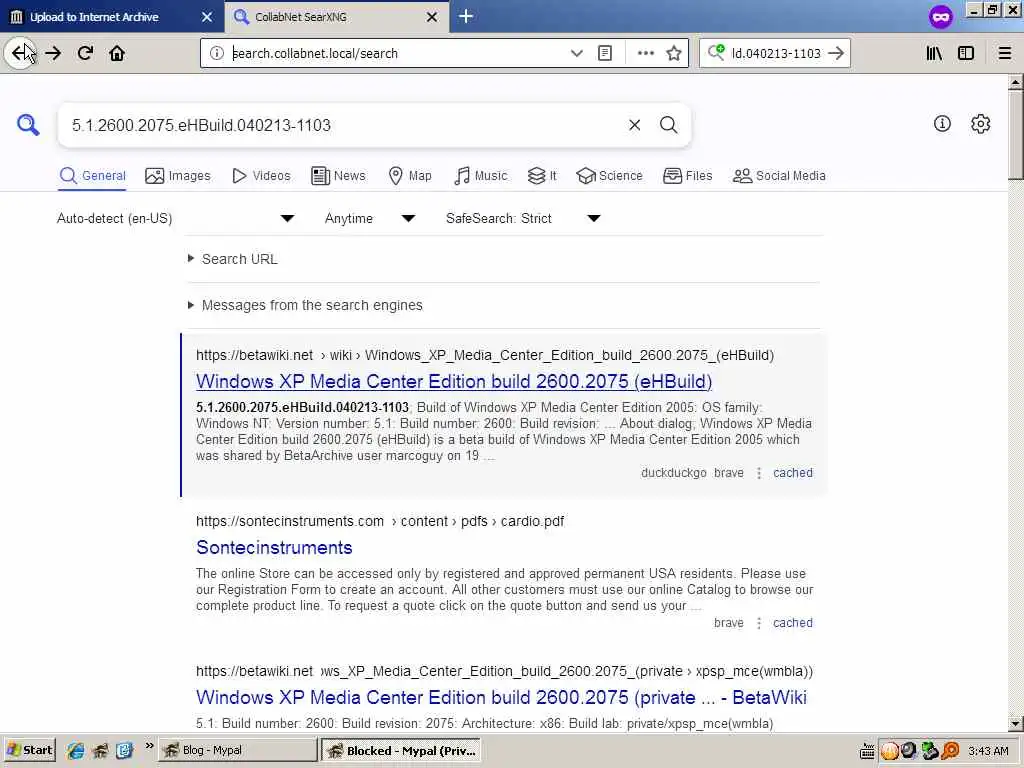
Task: Open the SafeSearch Strict dropdown
Action: click(x=523, y=218)
